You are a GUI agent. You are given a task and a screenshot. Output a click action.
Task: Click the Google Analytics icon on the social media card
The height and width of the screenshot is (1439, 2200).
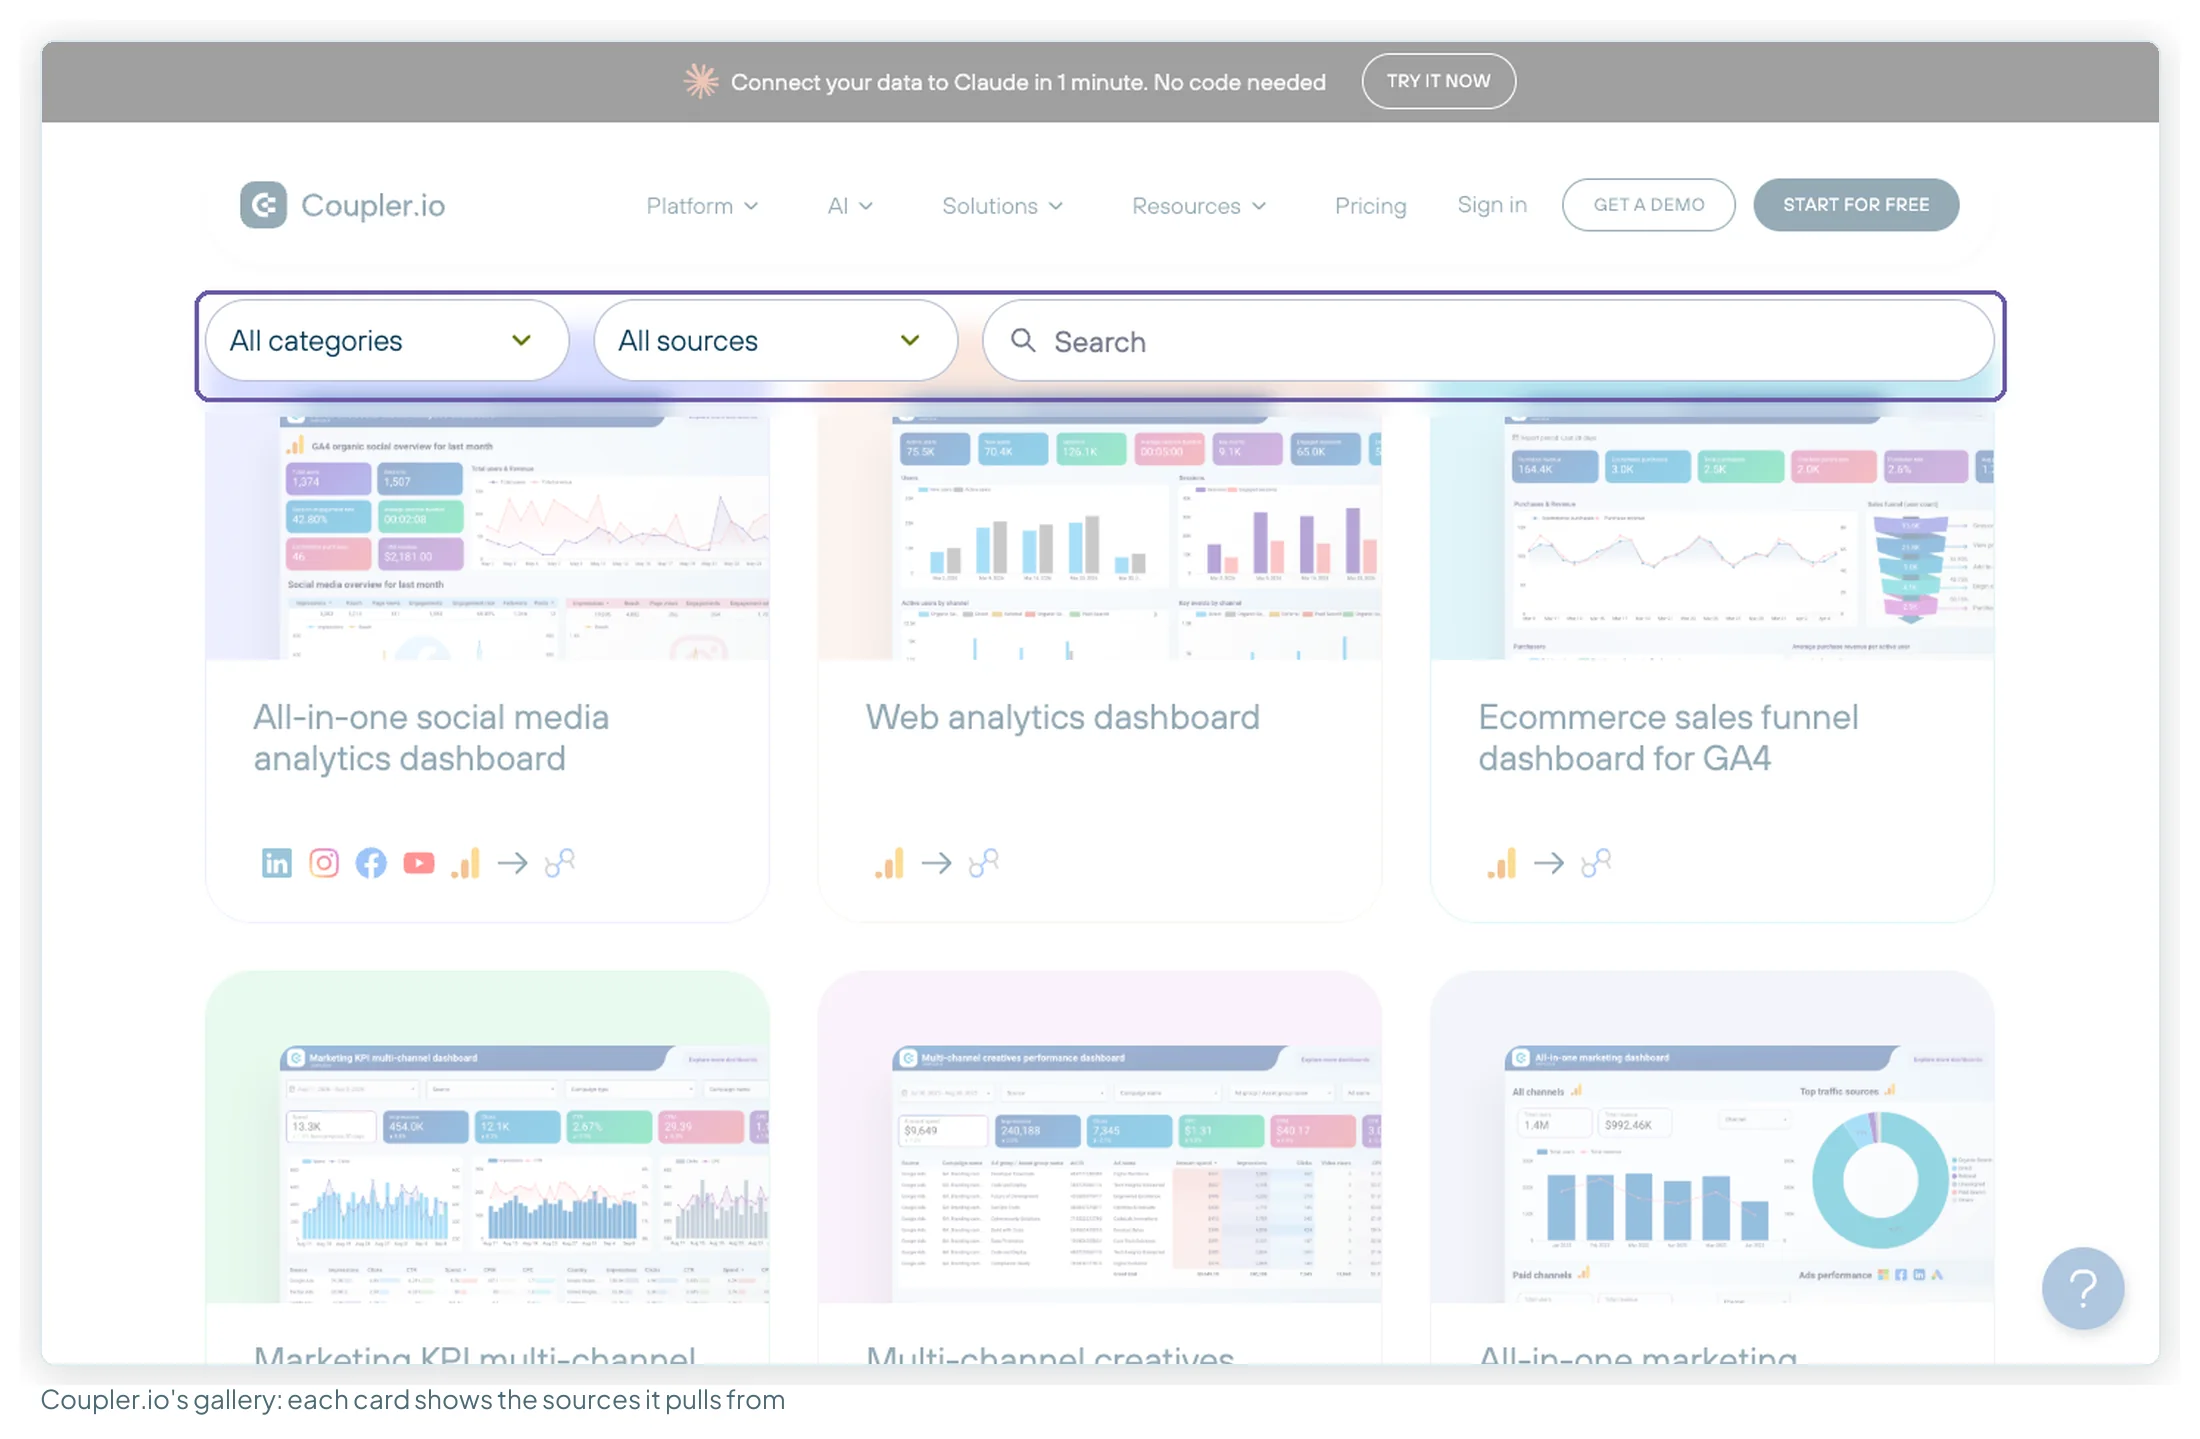(466, 863)
